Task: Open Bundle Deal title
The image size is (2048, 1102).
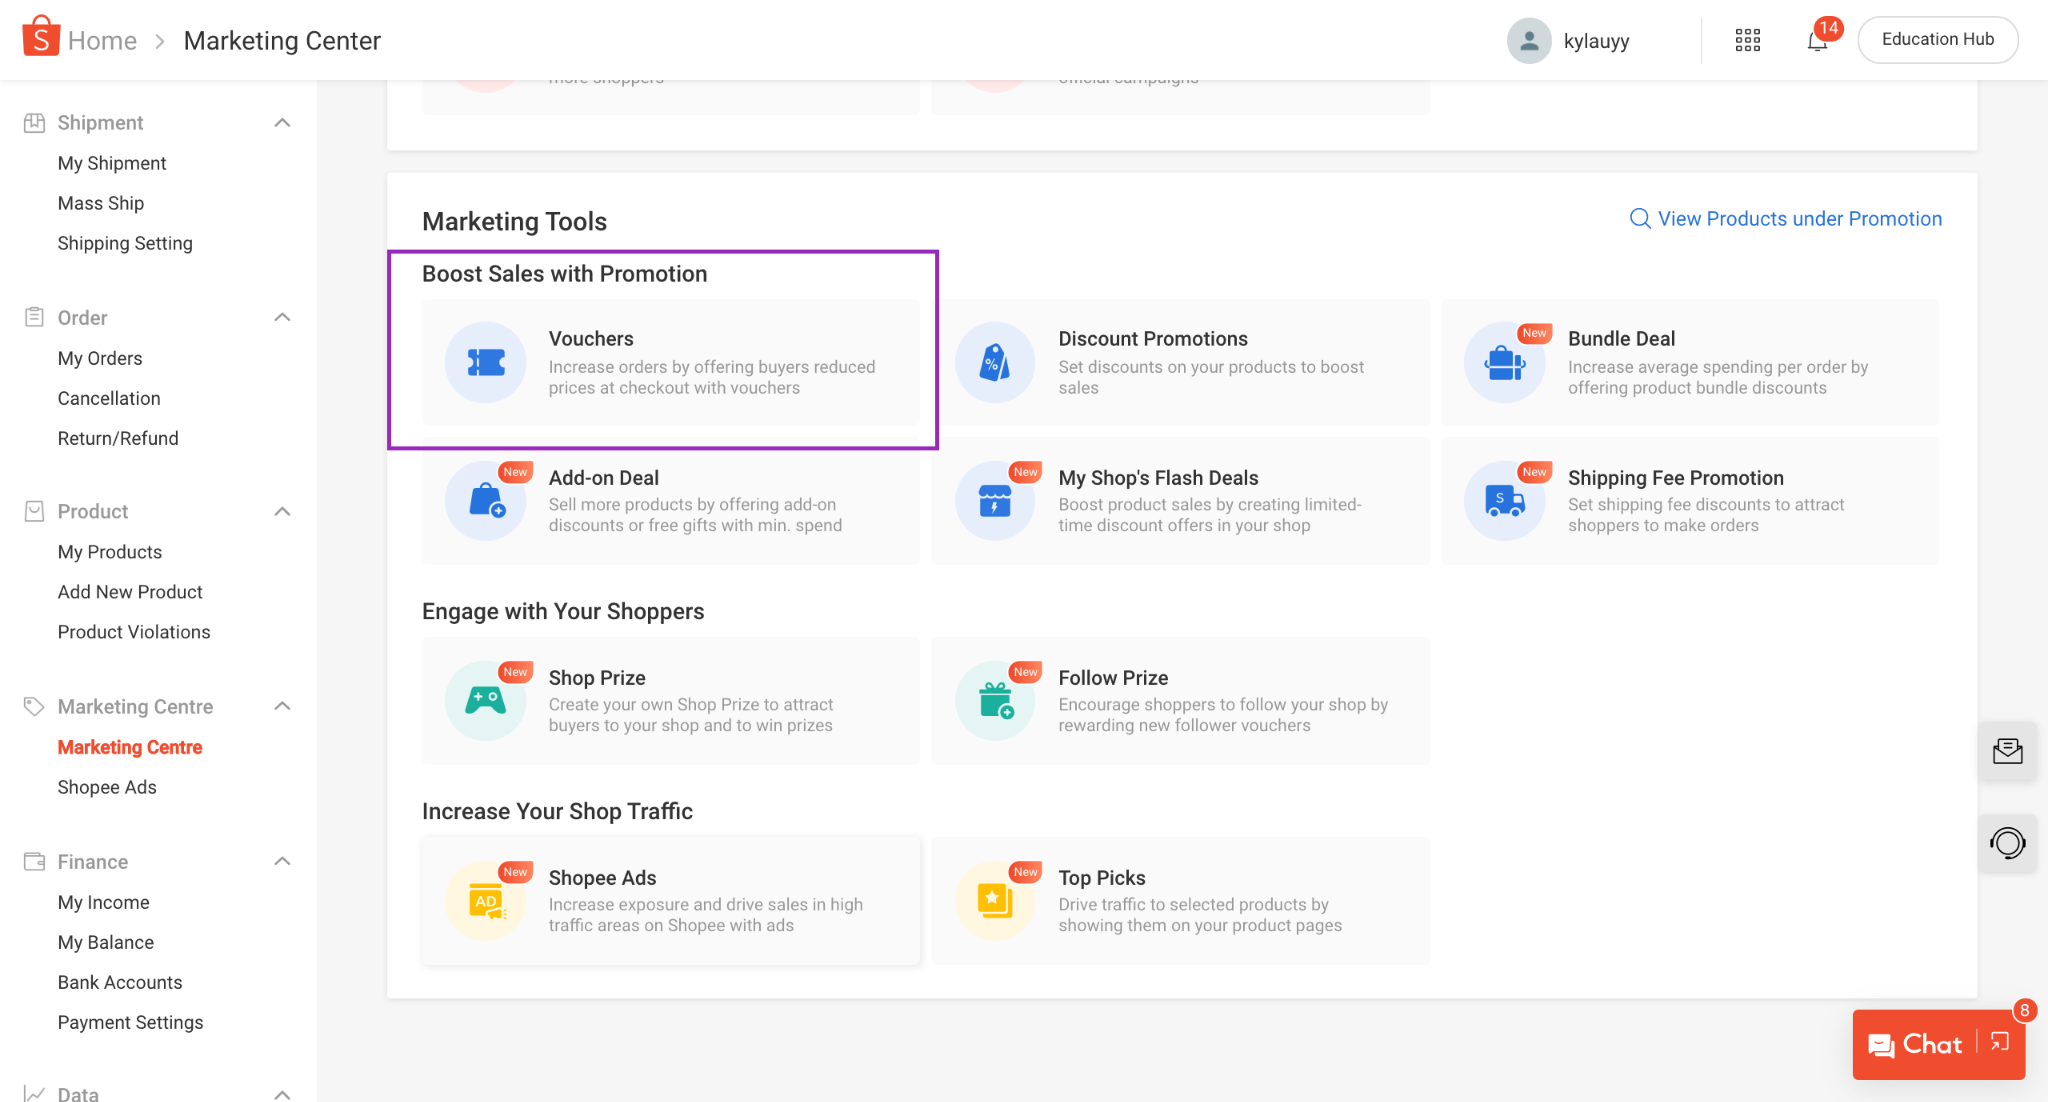Action: pos(1621,338)
